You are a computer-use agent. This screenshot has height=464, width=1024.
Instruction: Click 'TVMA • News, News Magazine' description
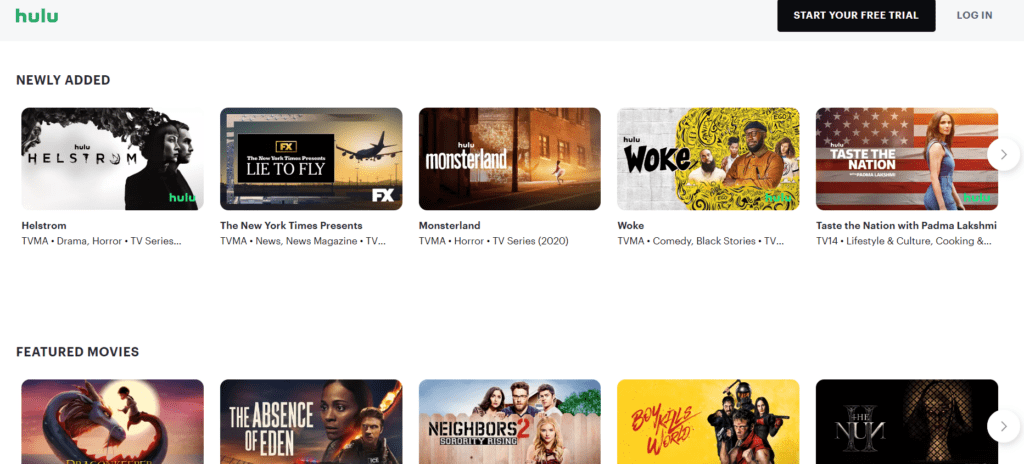coord(303,241)
